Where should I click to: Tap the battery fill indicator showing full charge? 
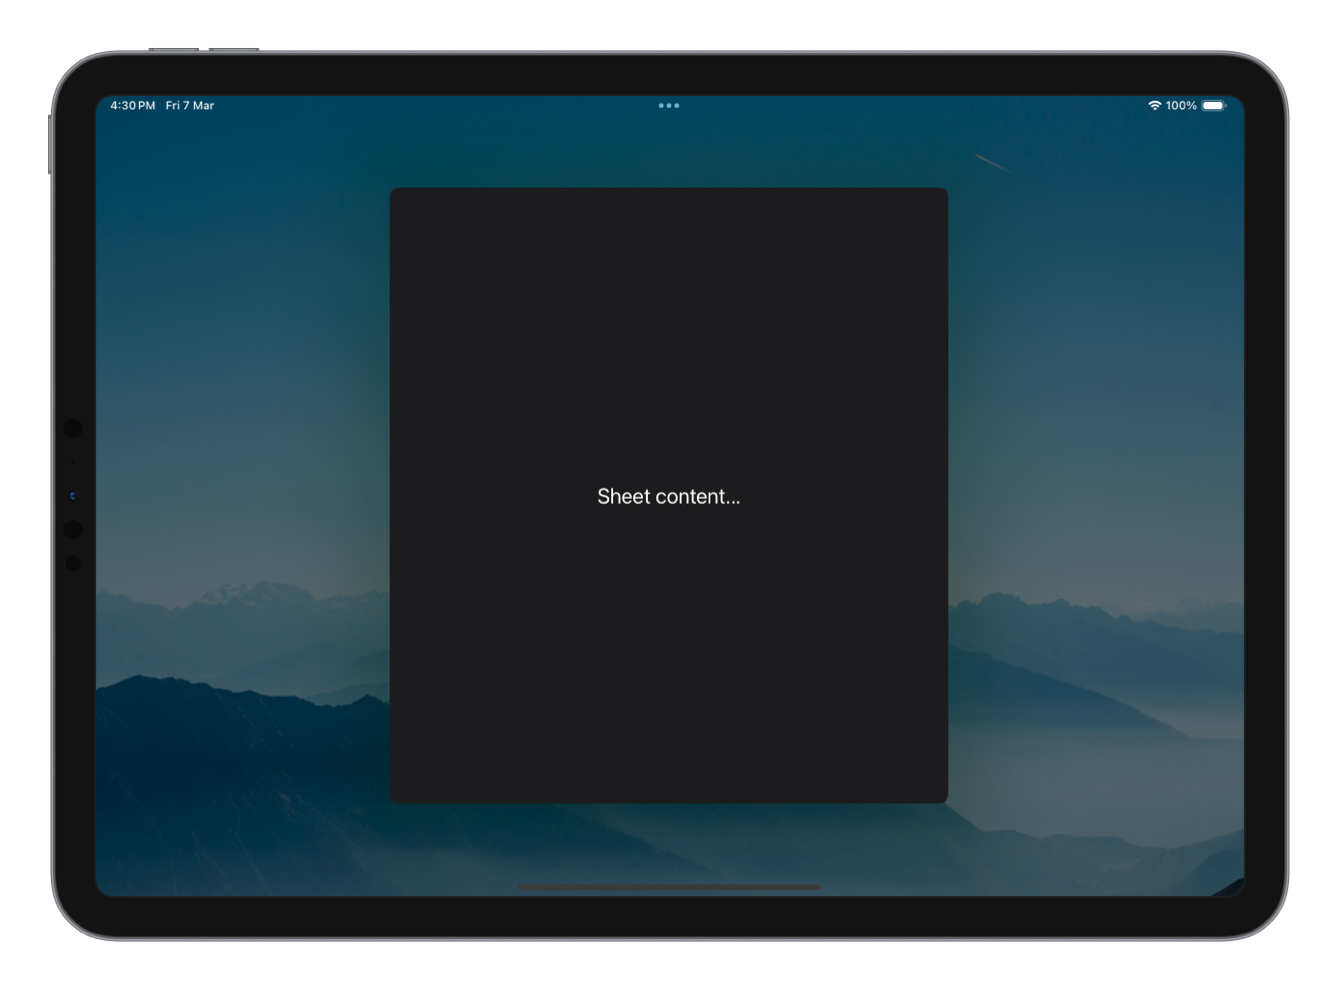click(x=1213, y=105)
